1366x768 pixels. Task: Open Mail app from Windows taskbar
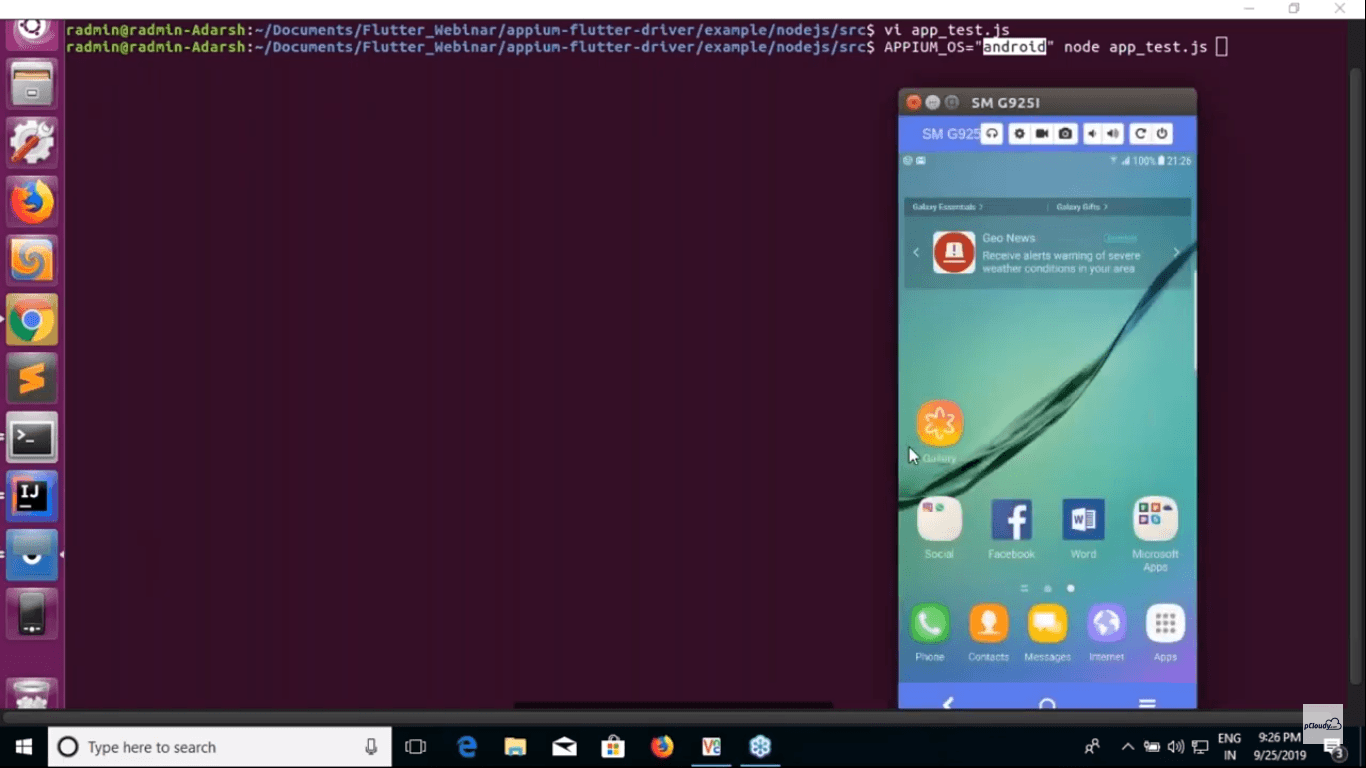click(x=564, y=747)
